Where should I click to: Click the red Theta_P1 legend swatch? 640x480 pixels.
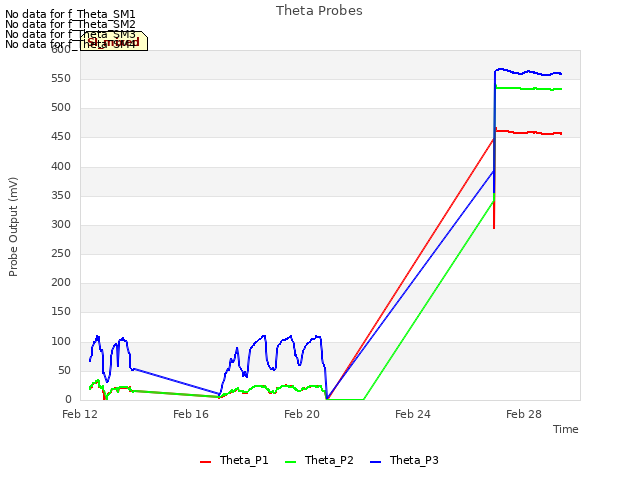pos(205,462)
